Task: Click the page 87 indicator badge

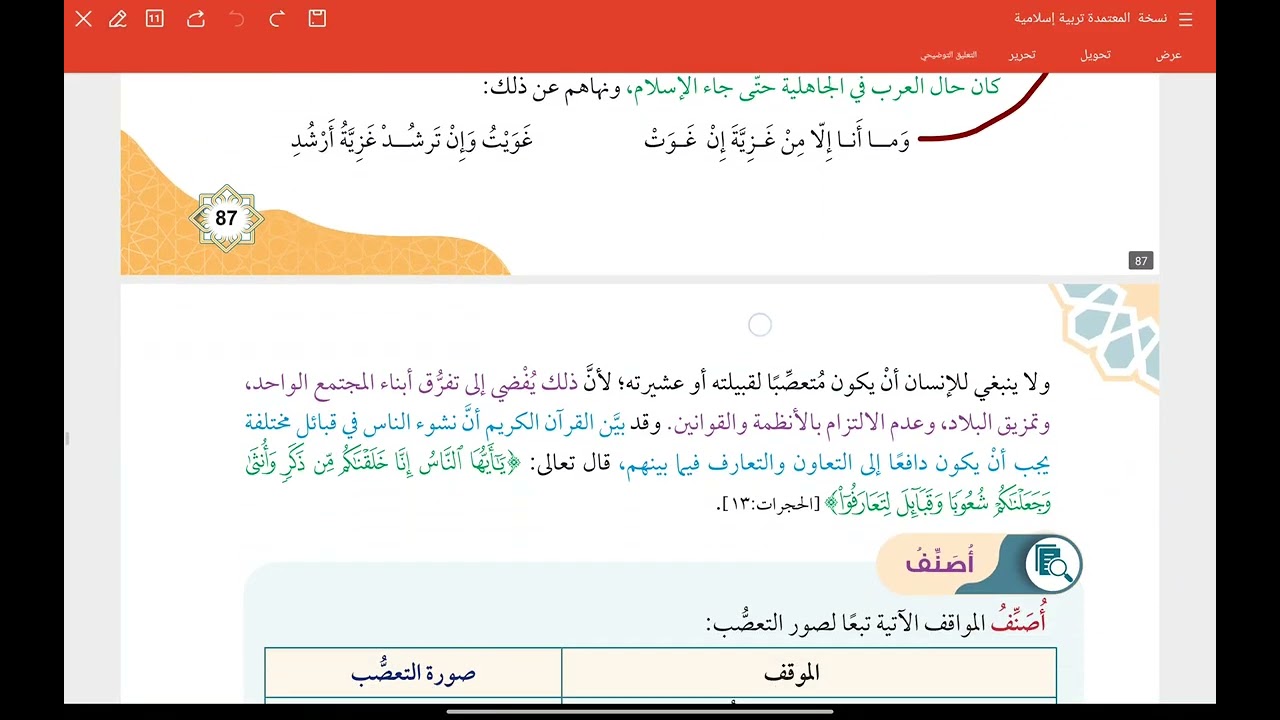Action: coord(1141,261)
